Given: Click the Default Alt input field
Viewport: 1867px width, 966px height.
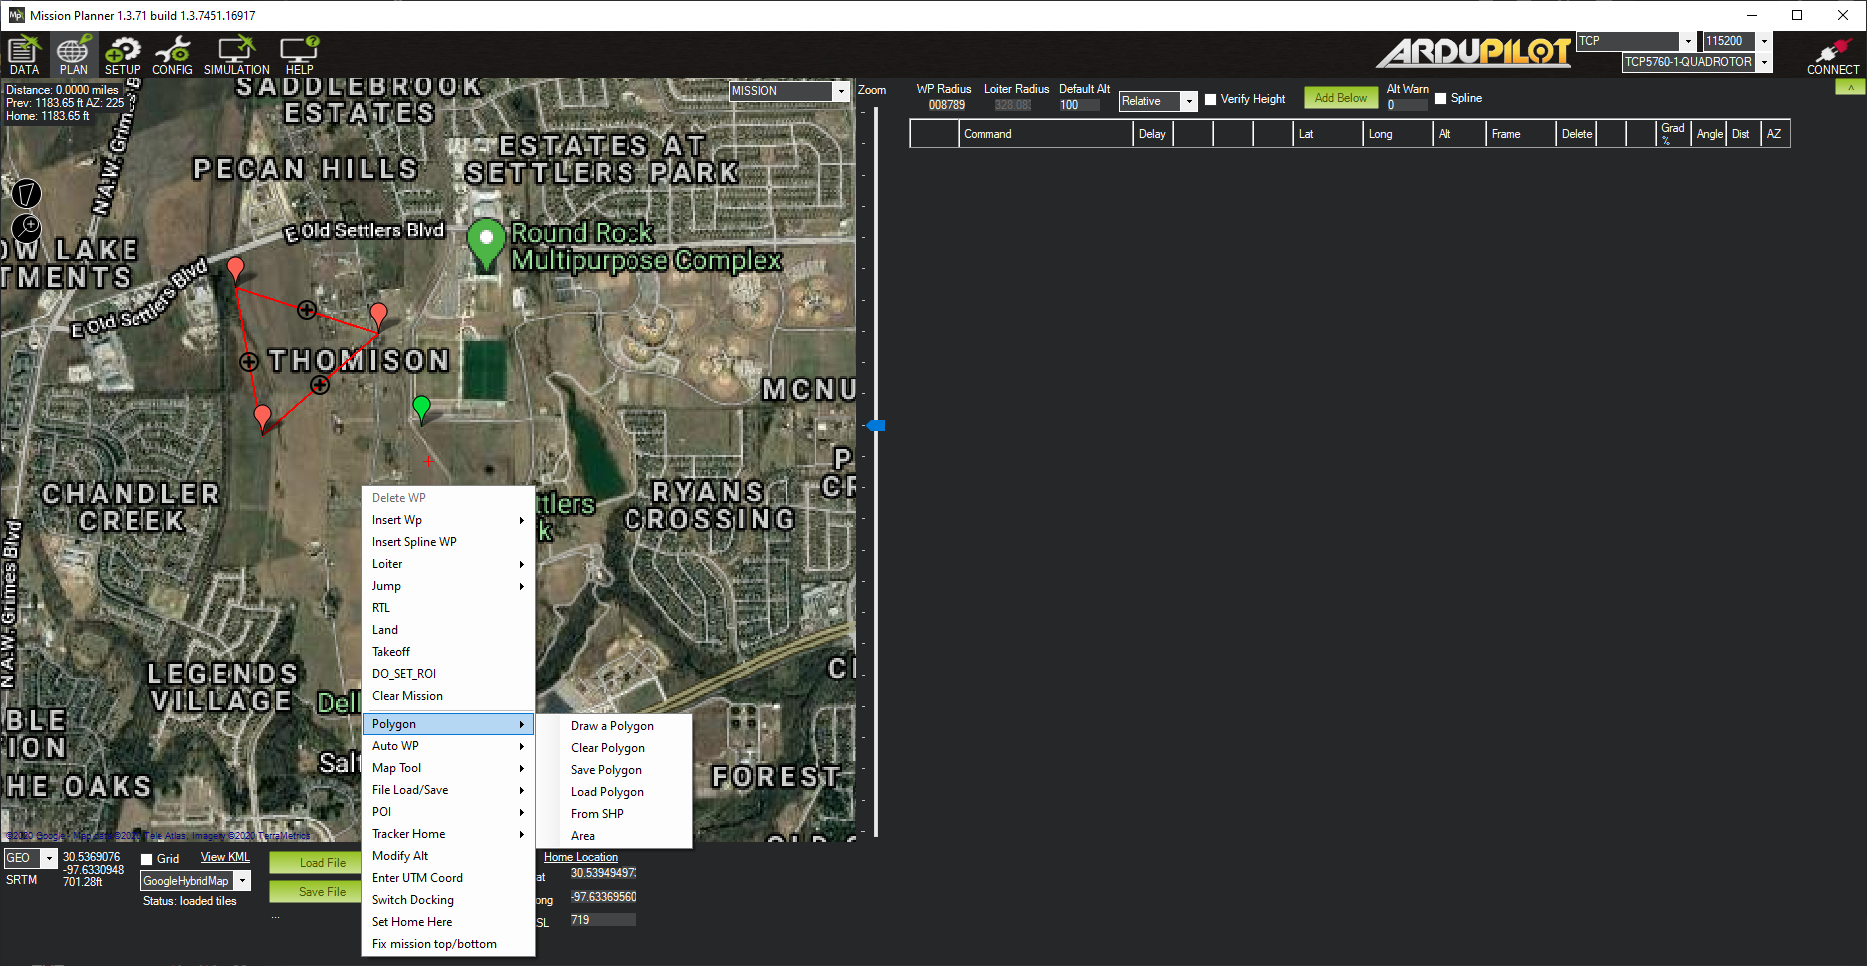Looking at the screenshot, I should 1078,105.
